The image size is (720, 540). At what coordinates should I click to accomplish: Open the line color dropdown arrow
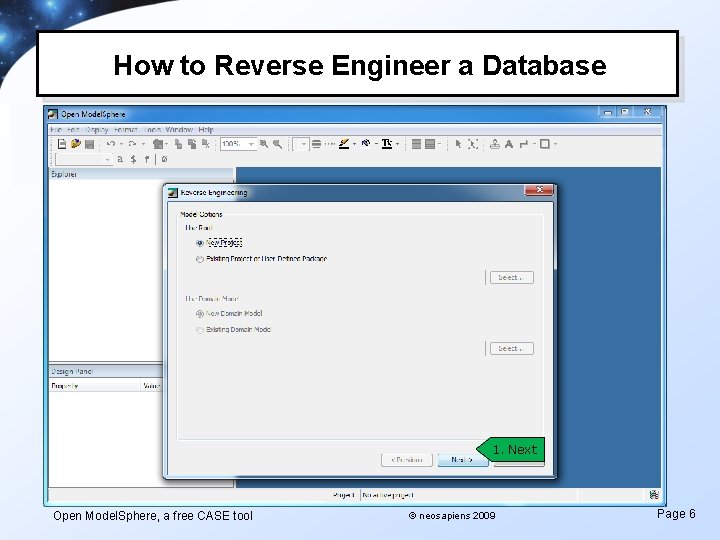coord(354,144)
